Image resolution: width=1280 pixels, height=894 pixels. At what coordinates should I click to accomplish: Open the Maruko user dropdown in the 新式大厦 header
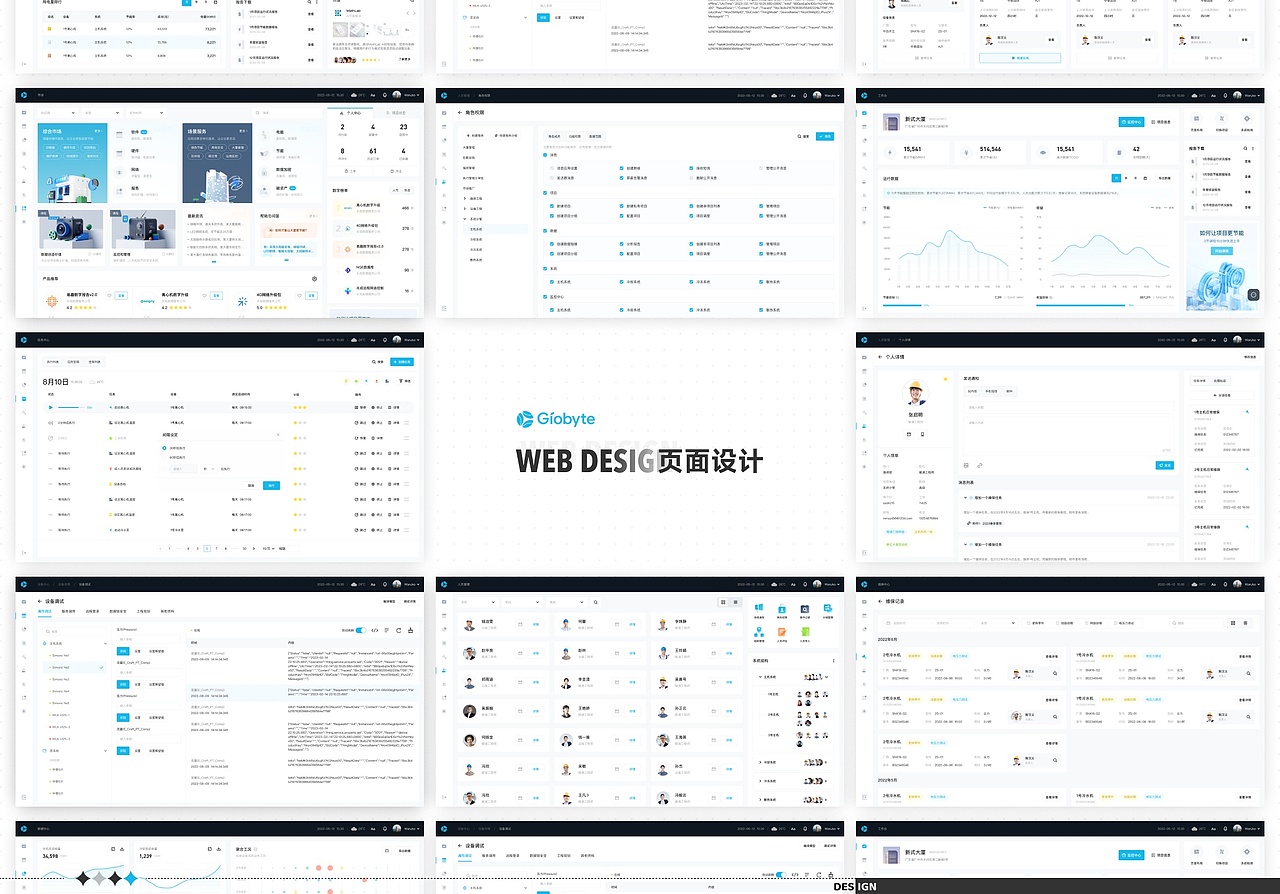(1244, 95)
